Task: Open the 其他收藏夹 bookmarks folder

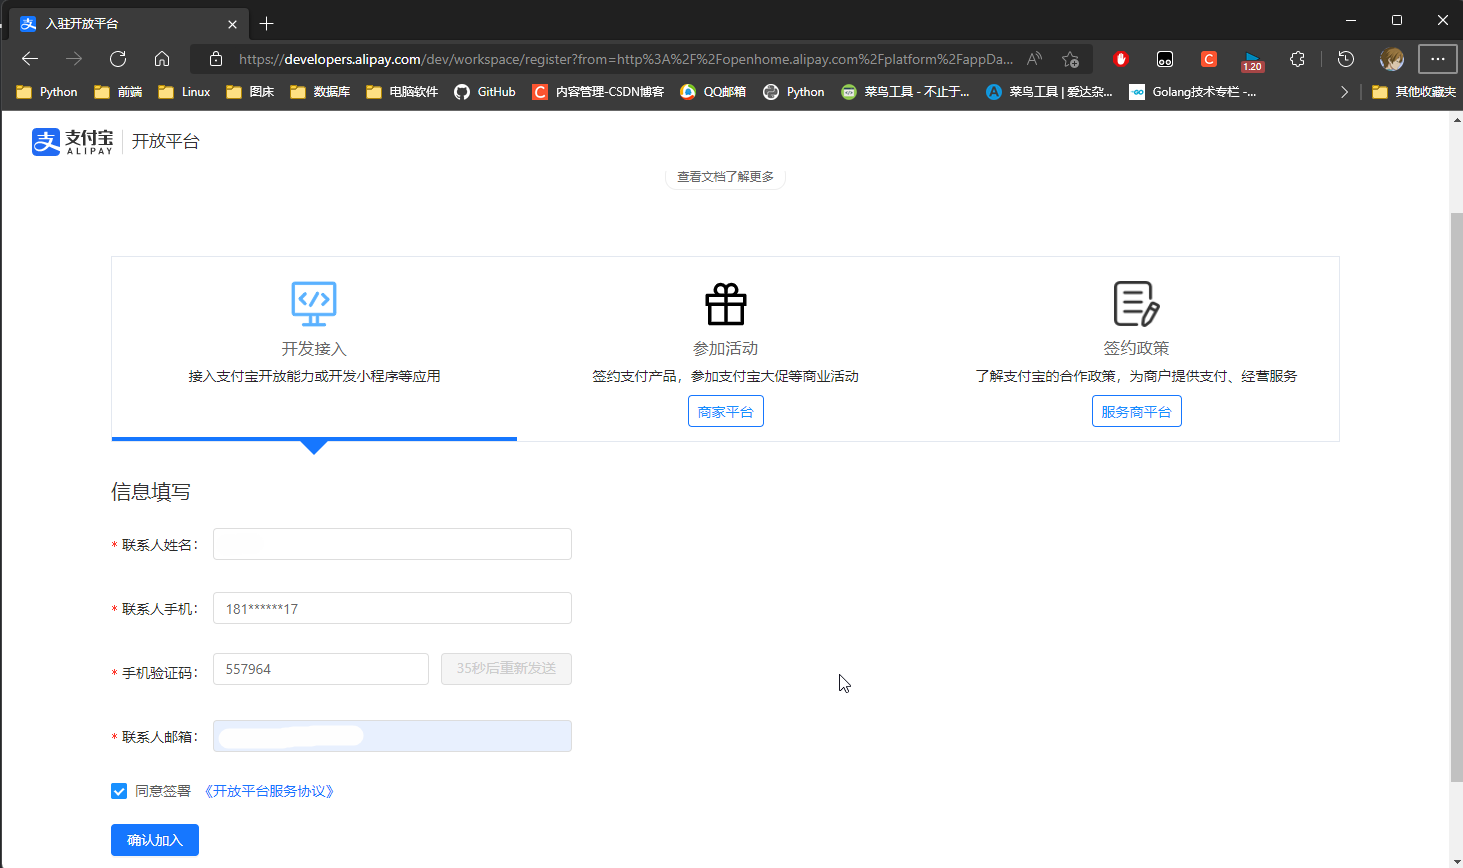Action: coord(1414,92)
